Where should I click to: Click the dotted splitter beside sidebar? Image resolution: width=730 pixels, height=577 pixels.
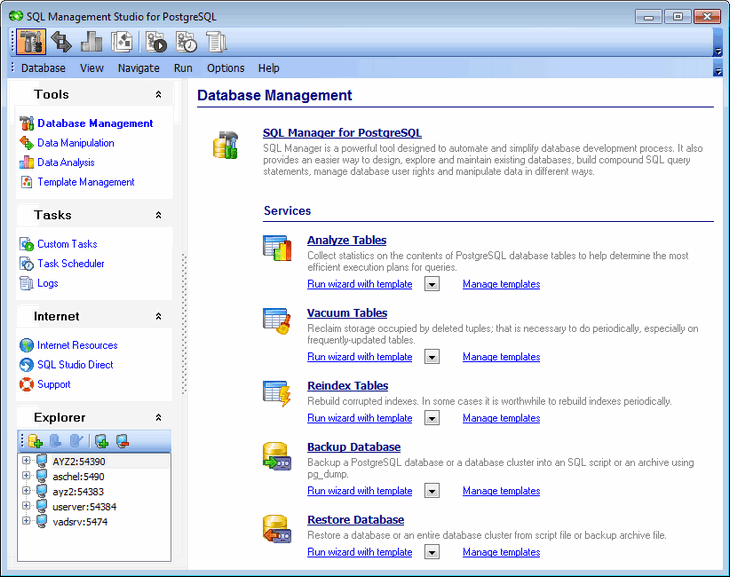(x=184, y=324)
